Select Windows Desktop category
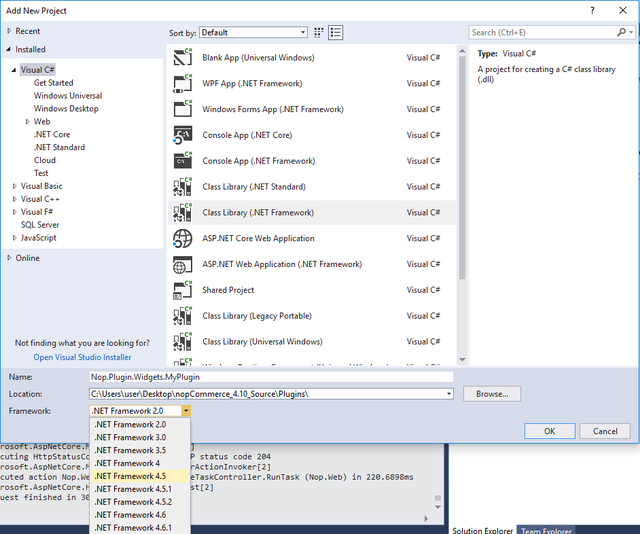Image resolution: width=640 pixels, height=534 pixels. (66, 109)
